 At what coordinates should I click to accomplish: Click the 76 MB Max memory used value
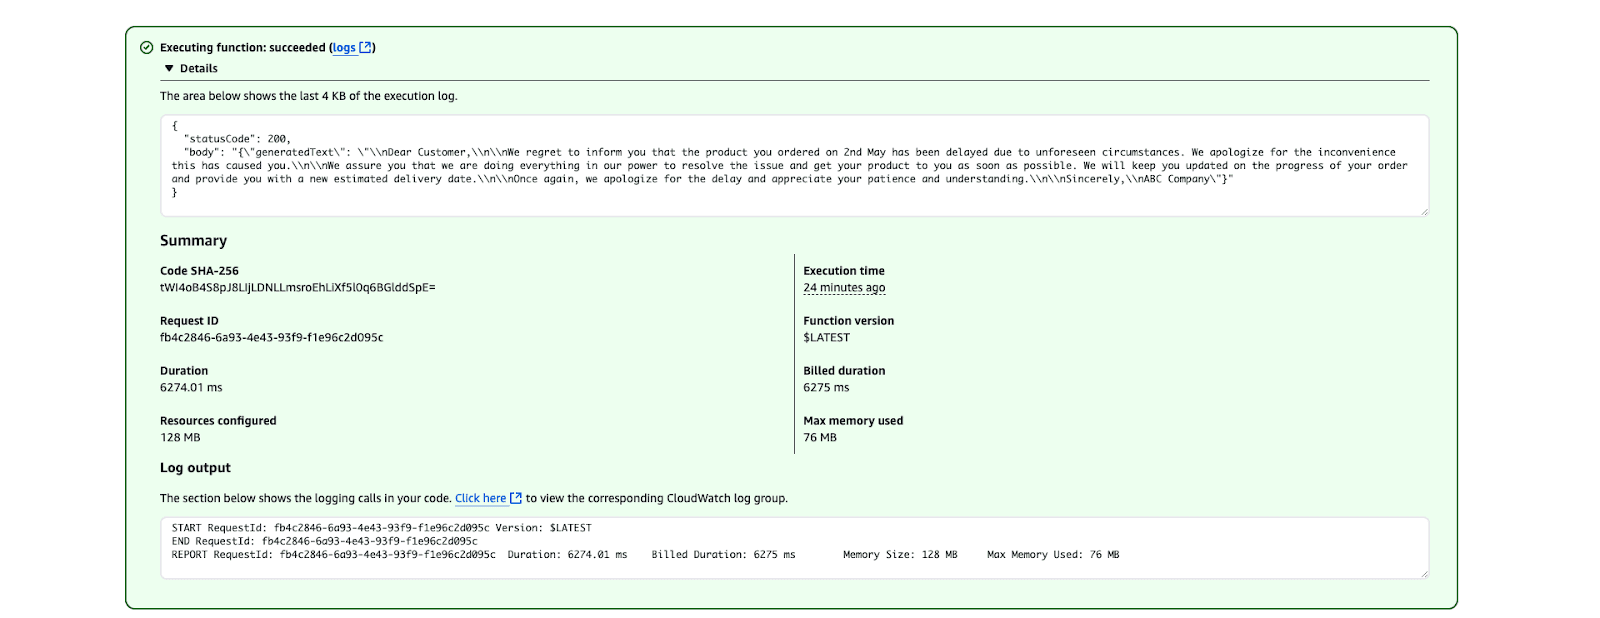point(820,438)
